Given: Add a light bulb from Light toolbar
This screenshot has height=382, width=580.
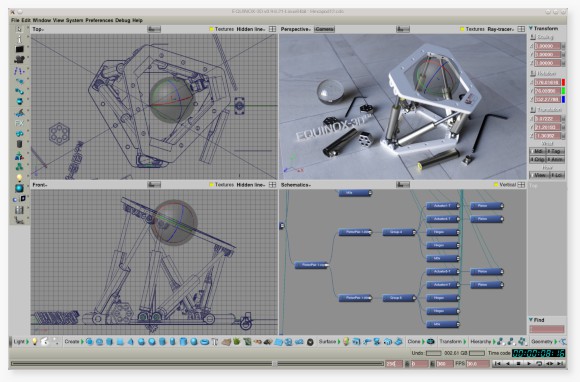Looking at the screenshot, I should pos(35,341).
